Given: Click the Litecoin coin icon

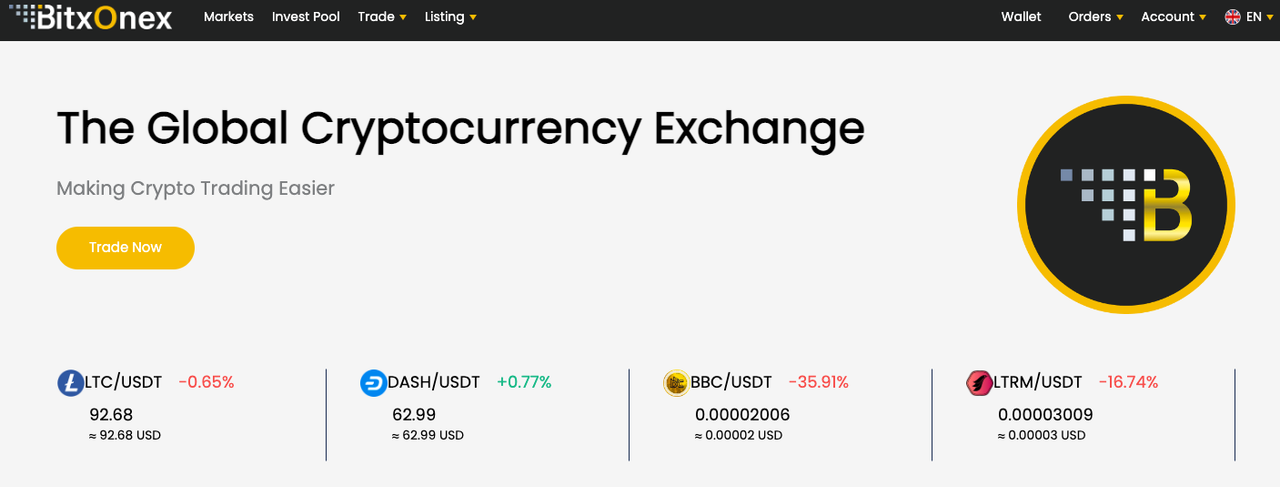Looking at the screenshot, I should pos(71,383).
